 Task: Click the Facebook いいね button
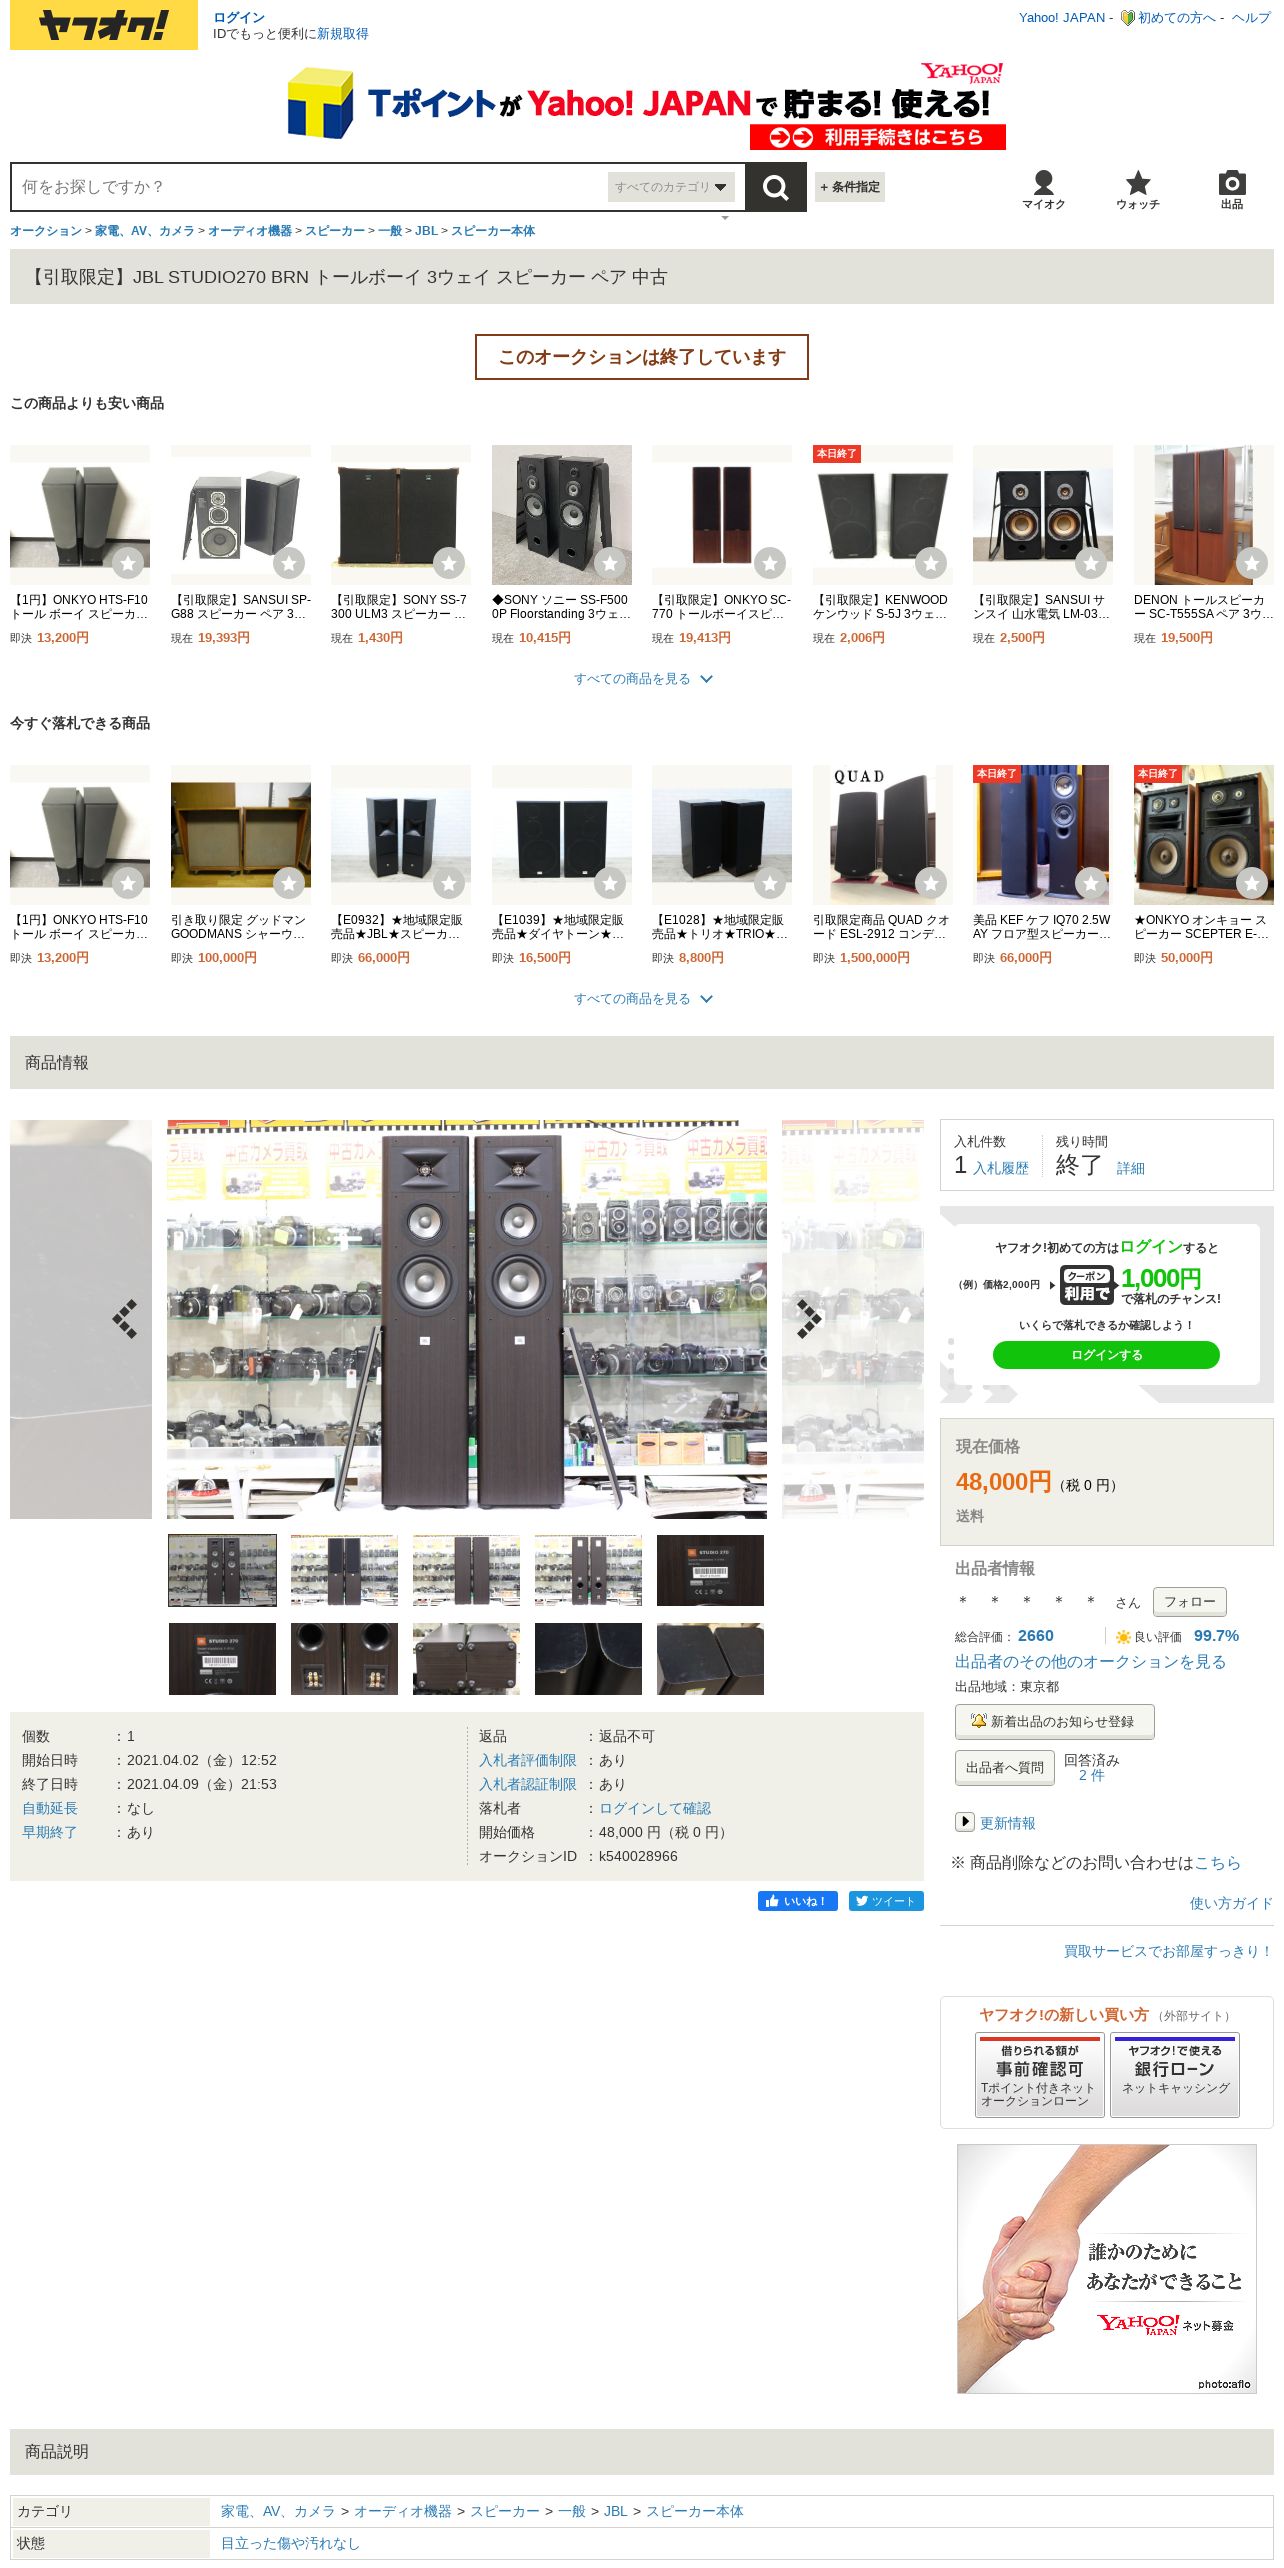point(797,1901)
